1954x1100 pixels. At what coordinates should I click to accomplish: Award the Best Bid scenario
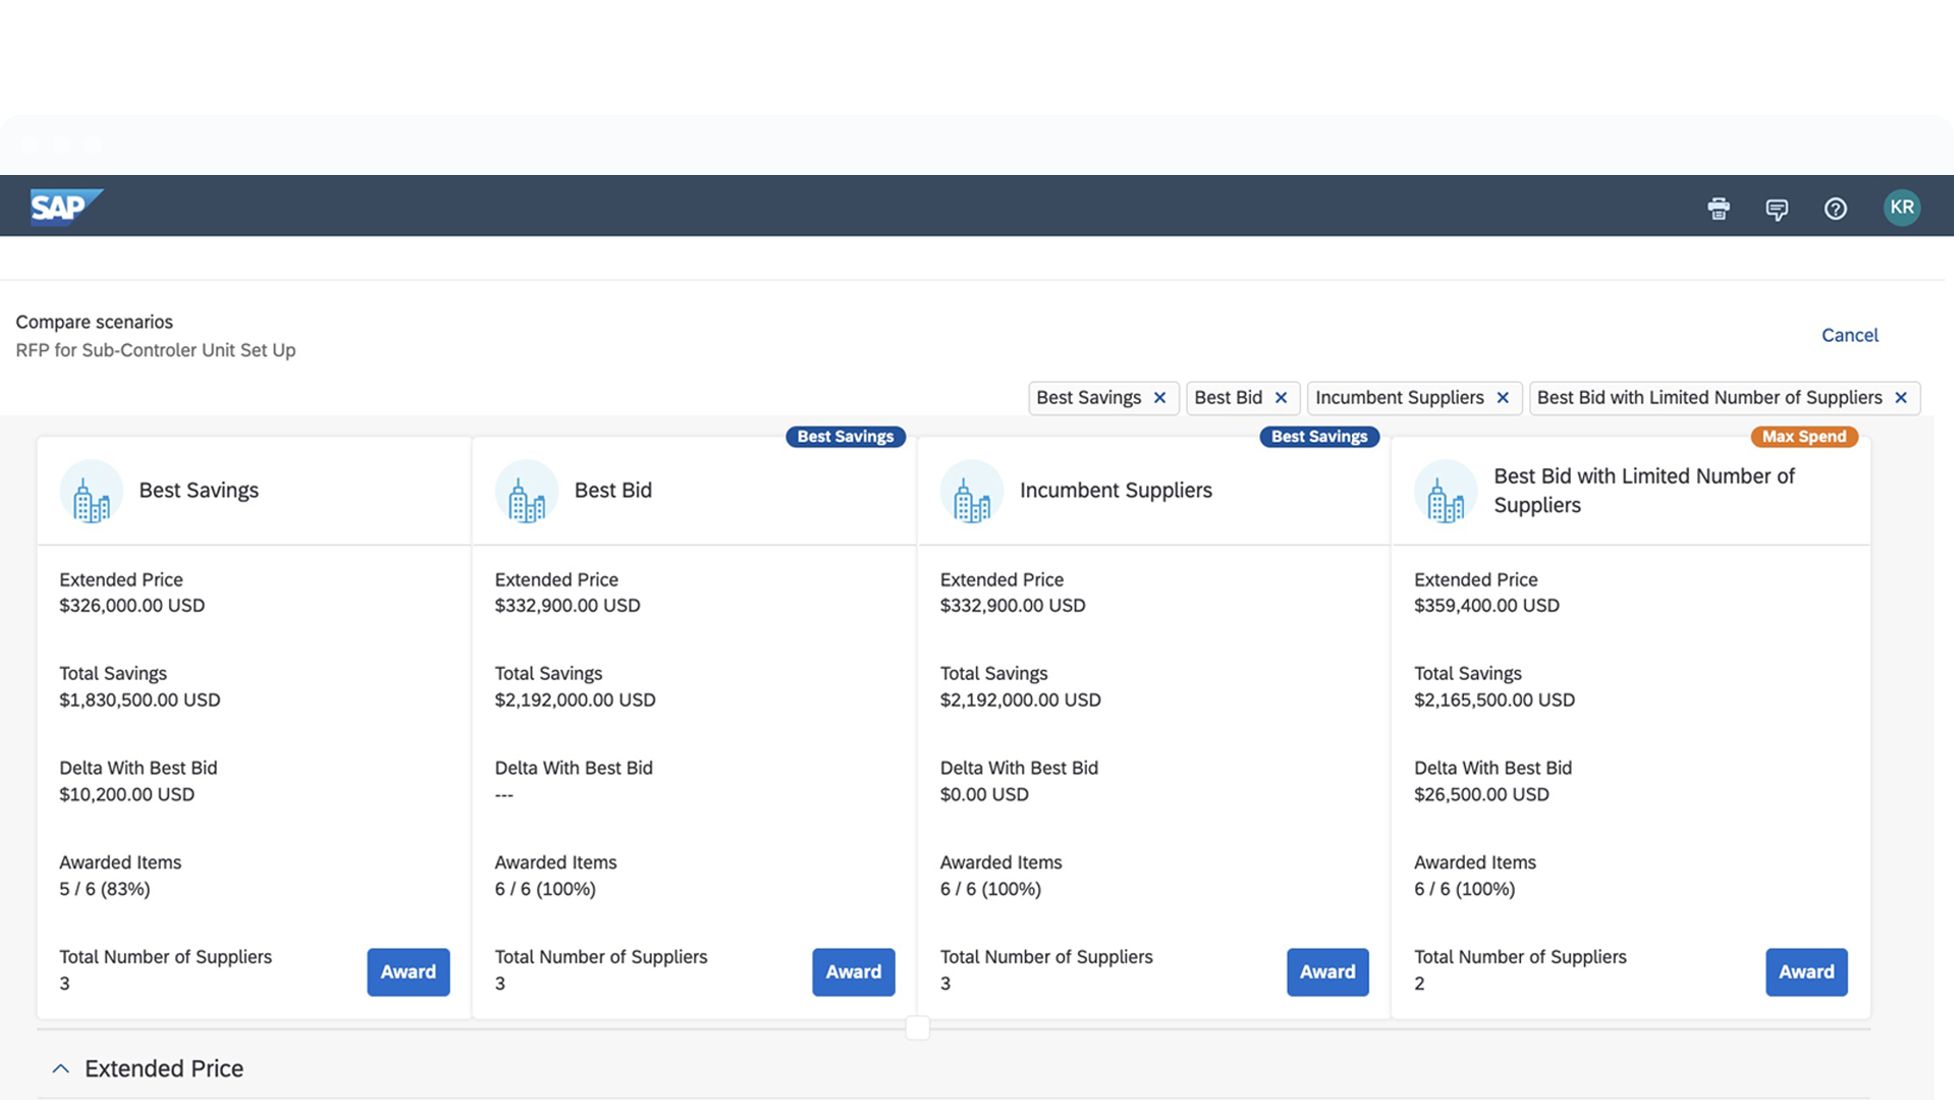(x=853, y=971)
